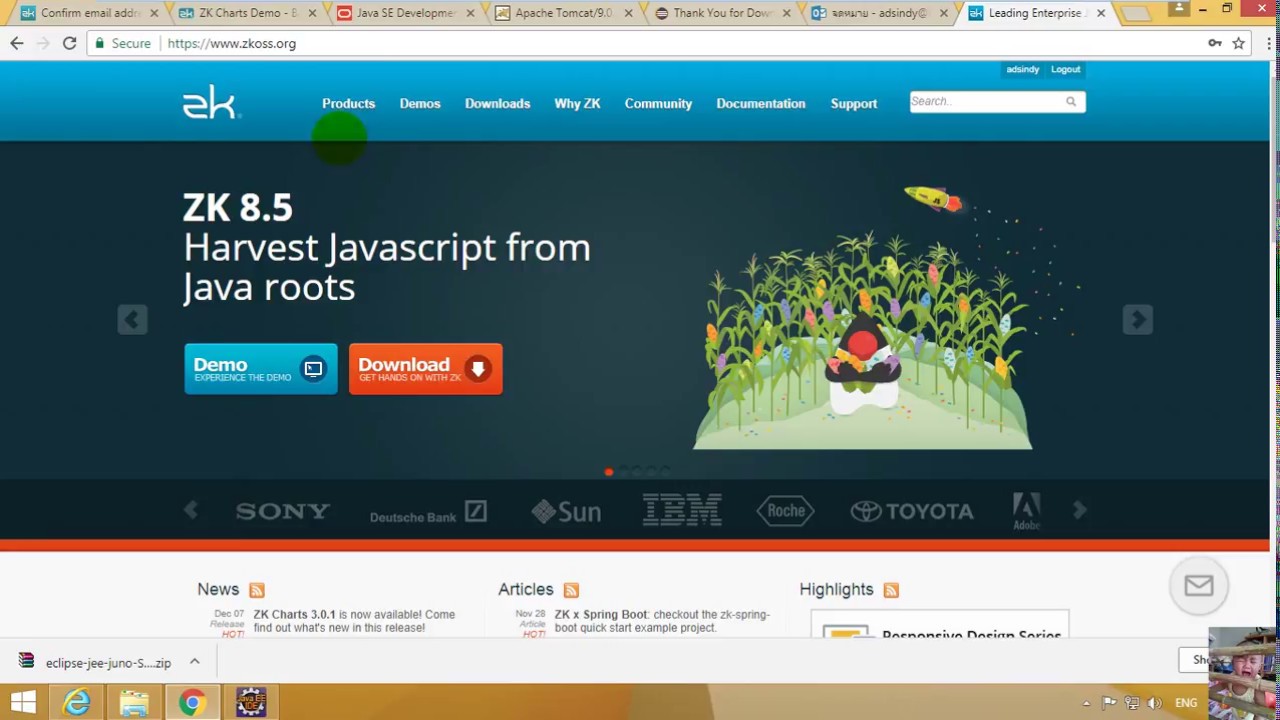
Task: Reload the page with refresh icon
Action: pos(69,43)
